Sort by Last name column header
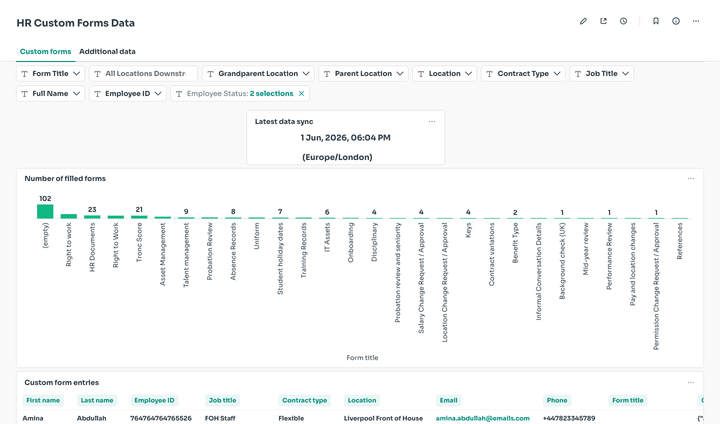This screenshot has height=424, width=720. click(97, 401)
